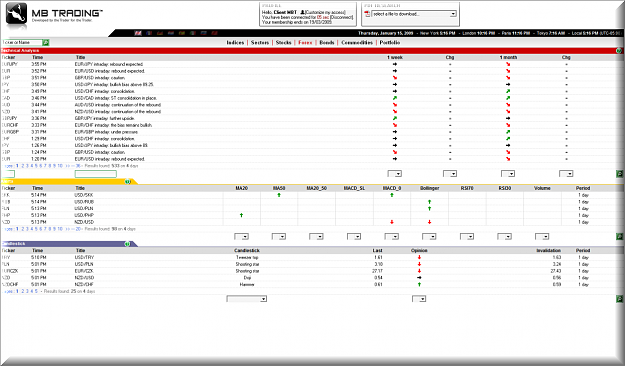Go to page 10 of Alerts results
Image resolution: width=625 pixels, height=366 pixels.
60,229
